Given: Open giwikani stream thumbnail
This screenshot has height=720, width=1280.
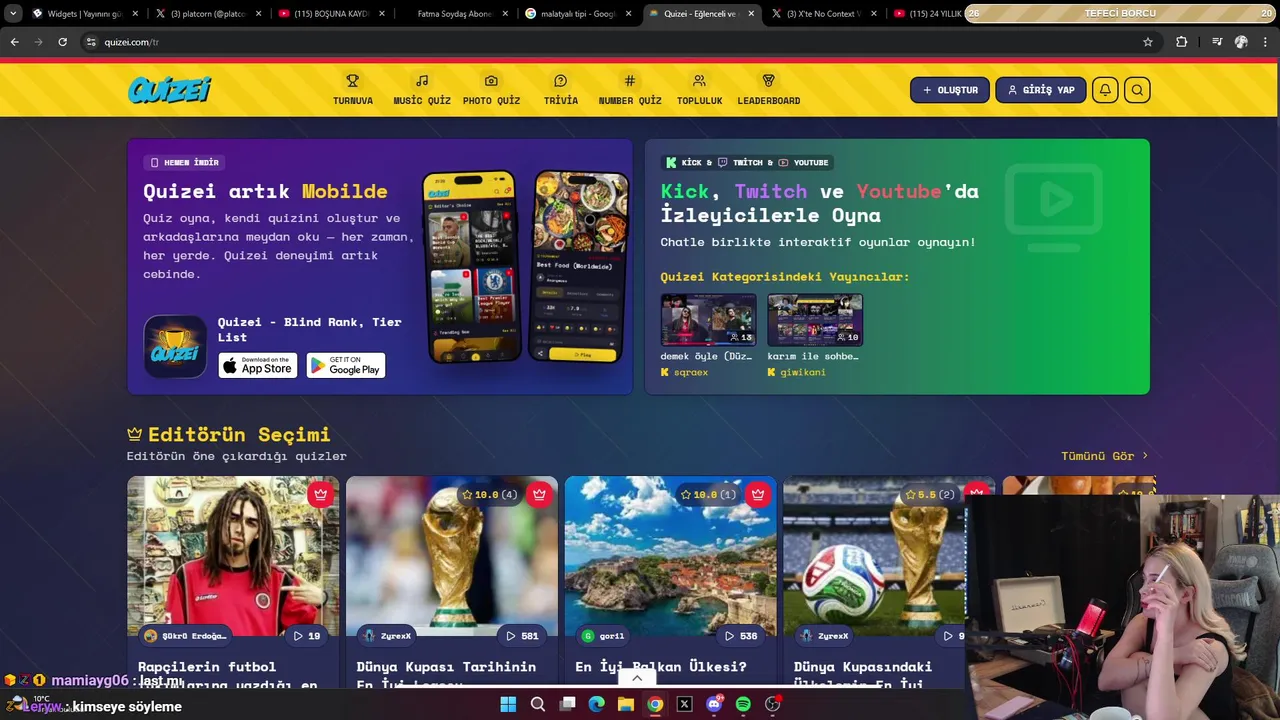Looking at the screenshot, I should pos(815,320).
